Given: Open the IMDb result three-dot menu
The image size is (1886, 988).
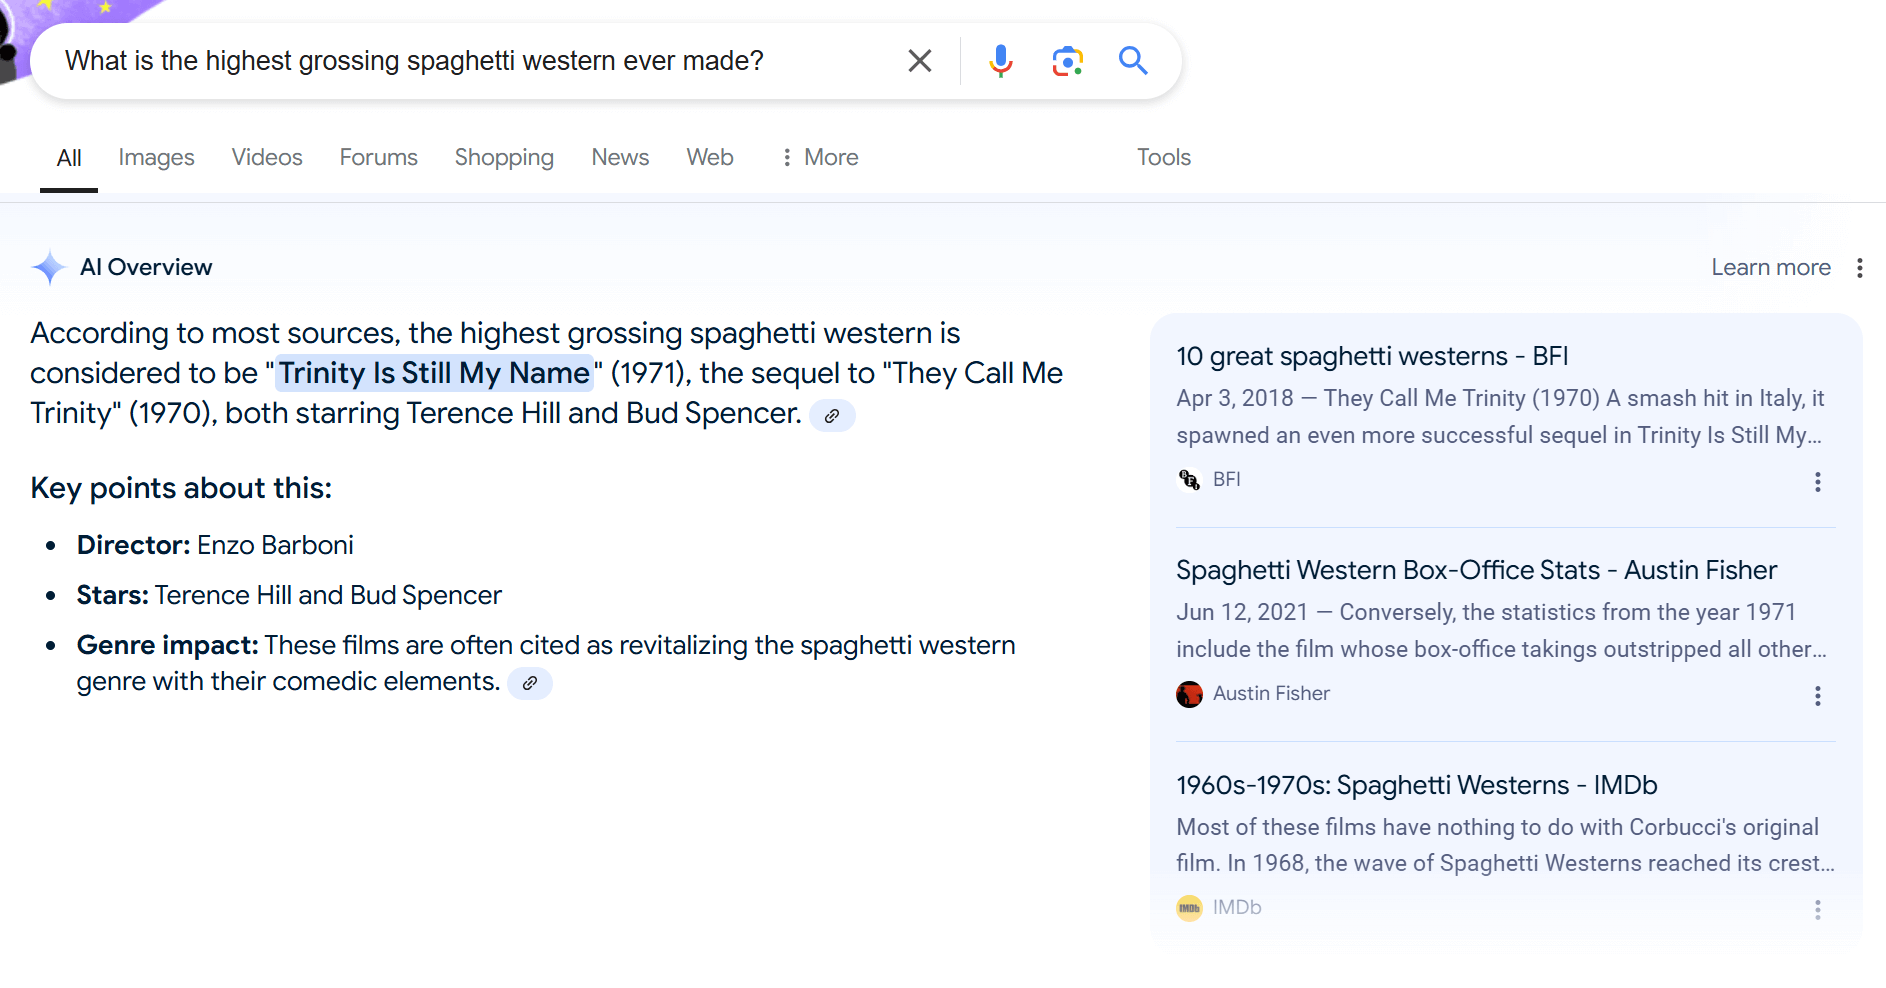Looking at the screenshot, I should pos(1817,910).
